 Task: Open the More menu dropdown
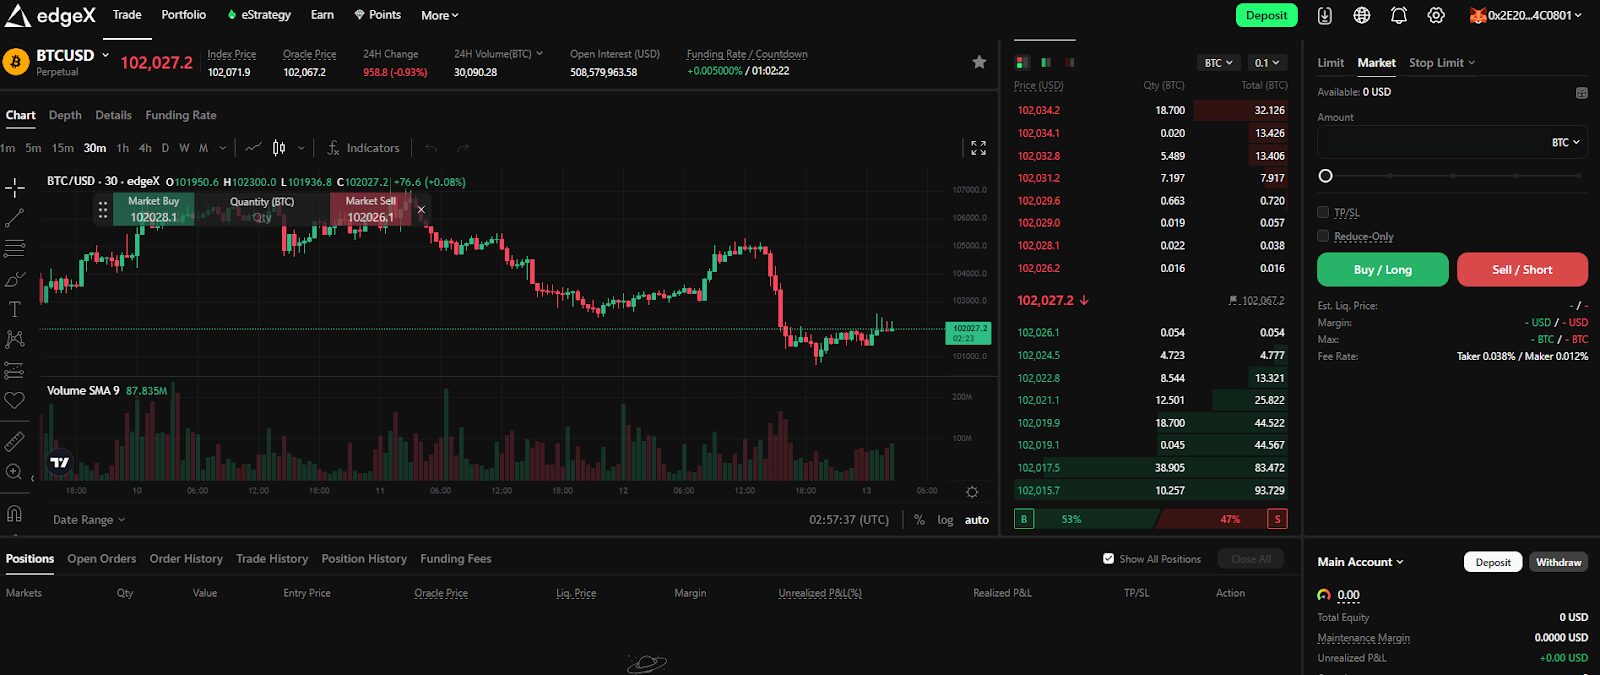click(x=439, y=15)
